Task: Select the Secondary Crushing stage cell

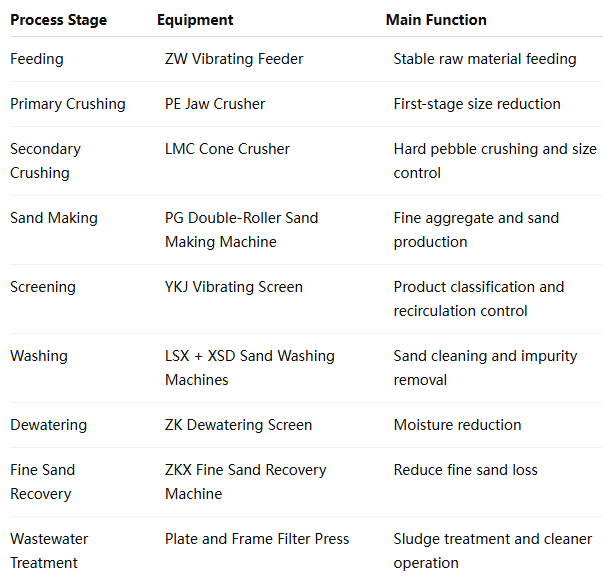Action: (x=45, y=161)
